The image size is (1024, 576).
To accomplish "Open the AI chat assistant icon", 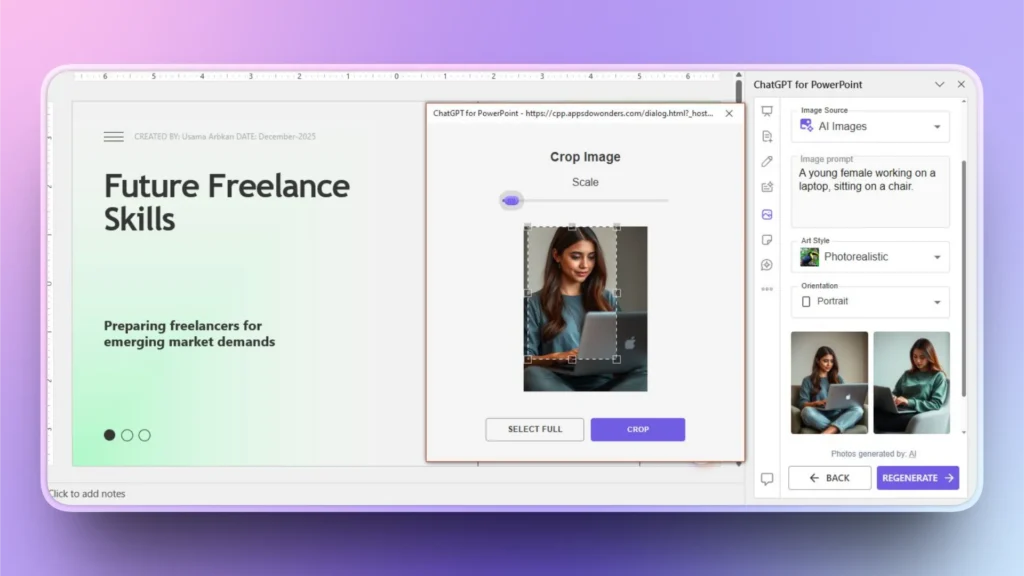I will click(x=767, y=263).
